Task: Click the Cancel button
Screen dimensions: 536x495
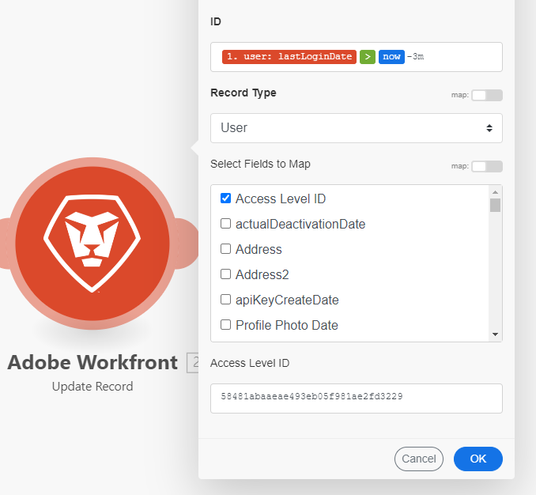Action: point(419,459)
